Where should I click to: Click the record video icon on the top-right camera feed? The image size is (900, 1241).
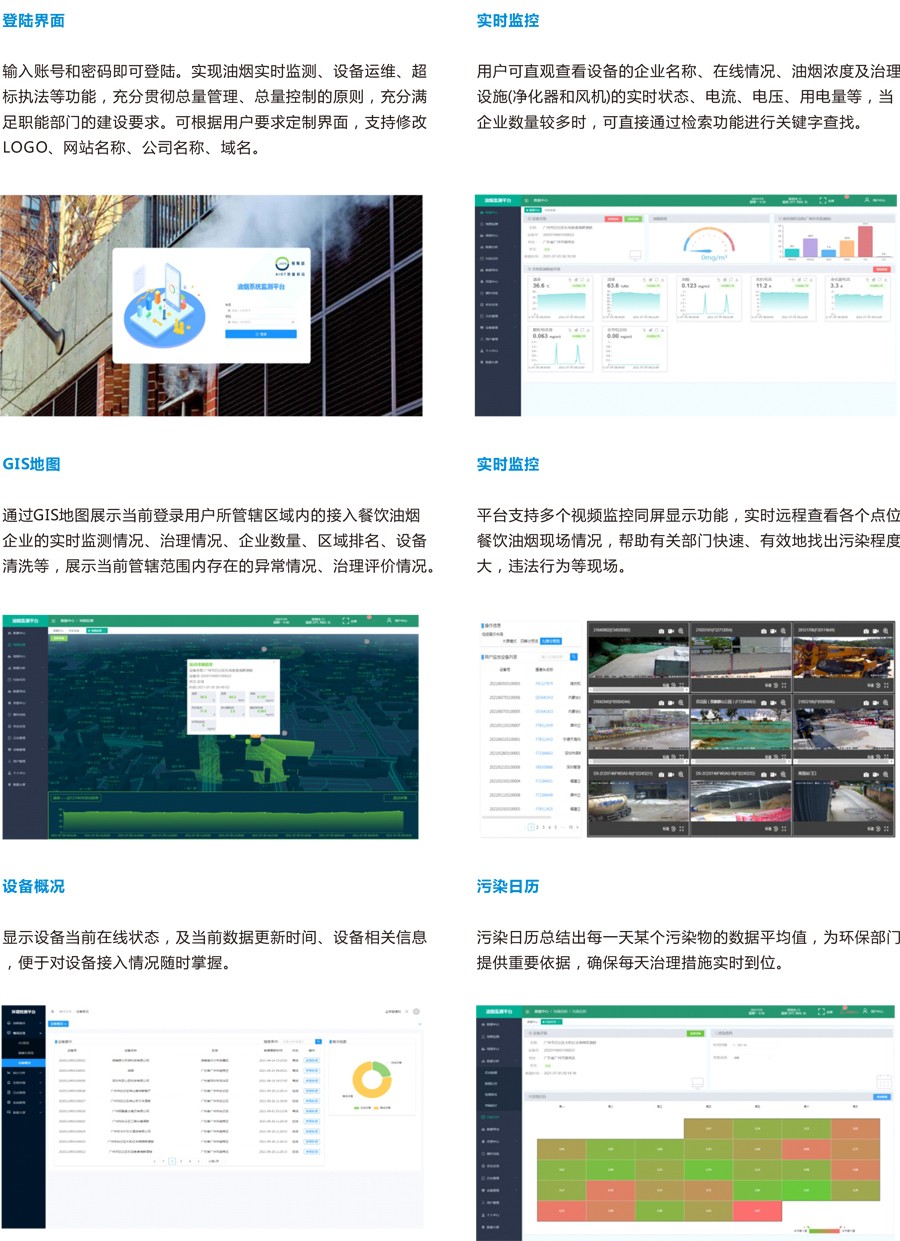click(878, 632)
